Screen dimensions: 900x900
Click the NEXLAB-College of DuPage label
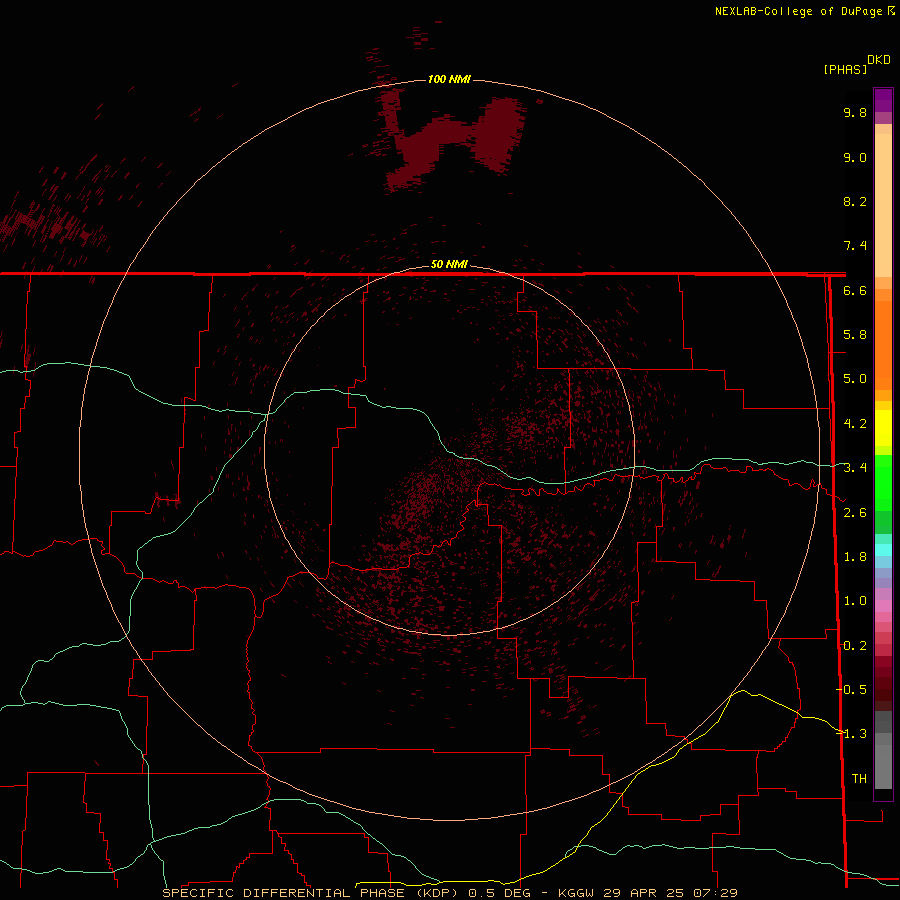798,11
